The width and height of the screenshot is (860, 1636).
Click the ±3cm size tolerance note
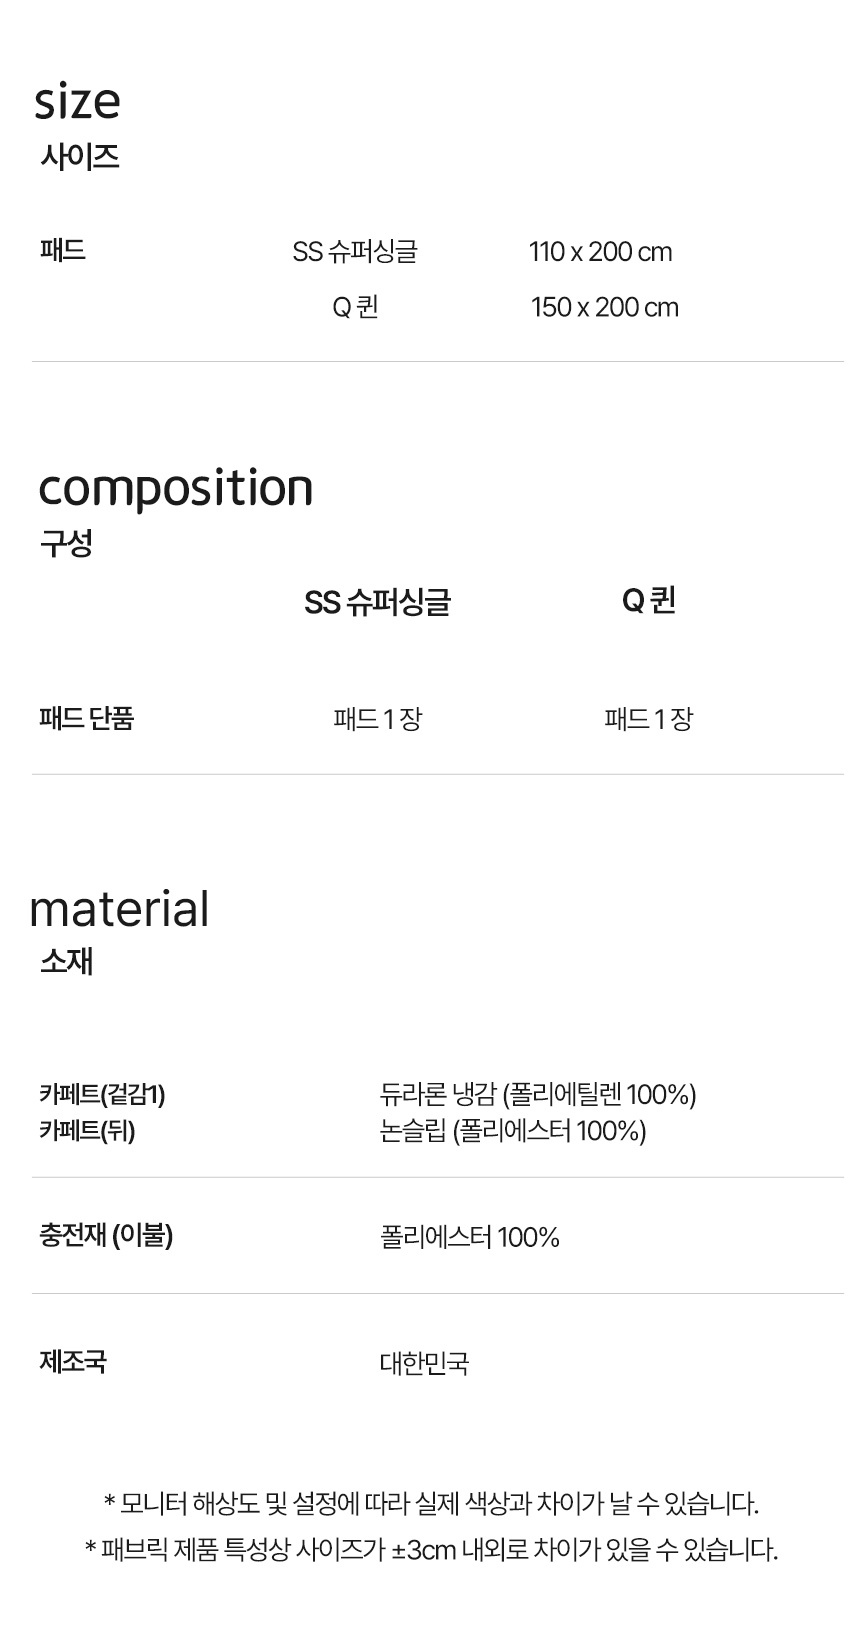pos(431,1550)
